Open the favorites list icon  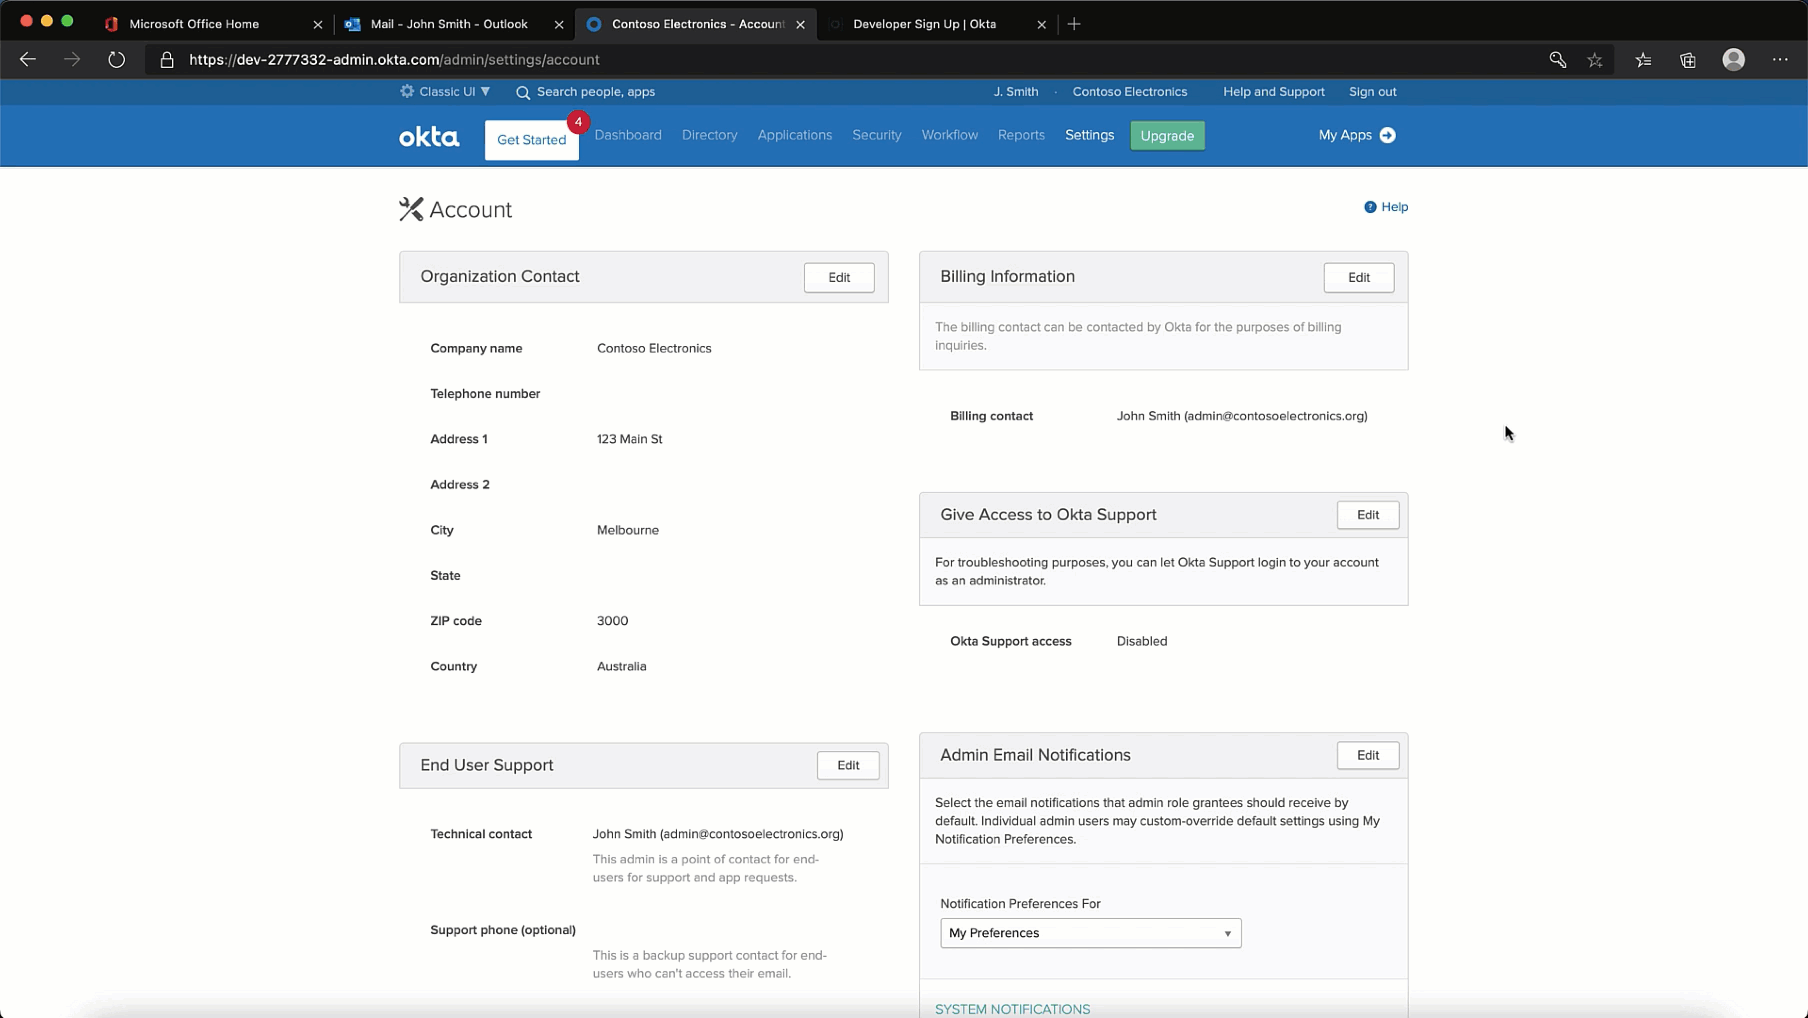[1643, 60]
